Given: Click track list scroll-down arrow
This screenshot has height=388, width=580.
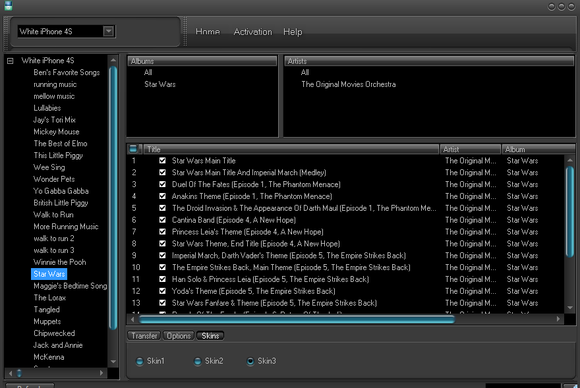Looking at the screenshot, I should click(x=570, y=307).
